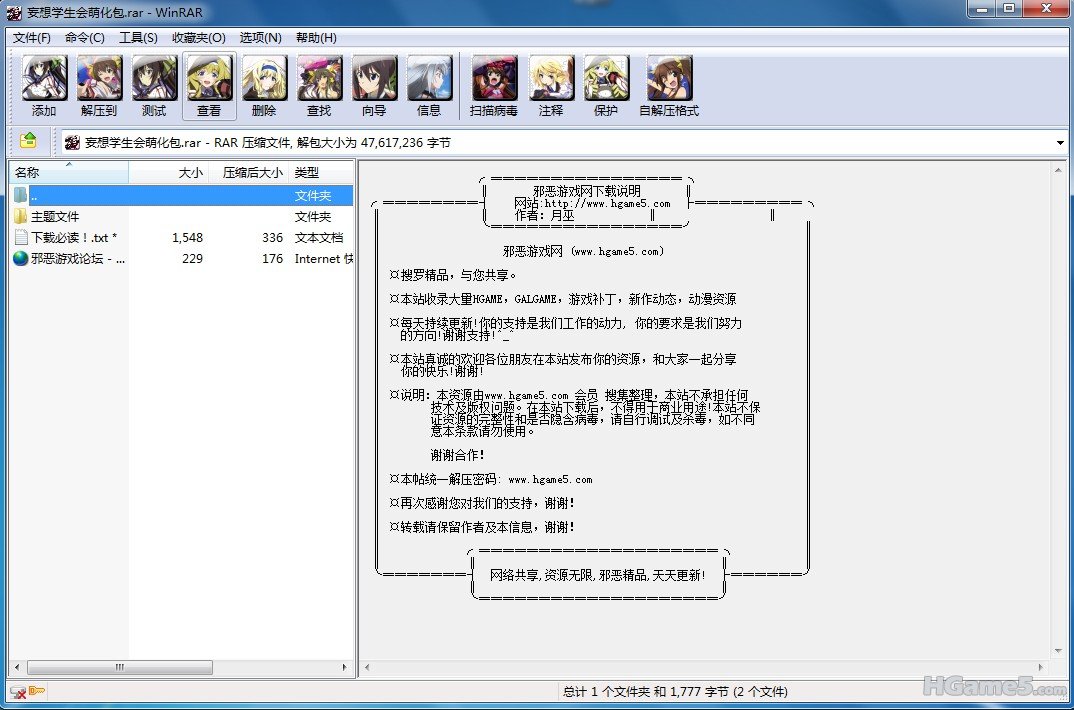Open the 工具(S) menu
This screenshot has width=1074, height=710.
tap(138, 38)
